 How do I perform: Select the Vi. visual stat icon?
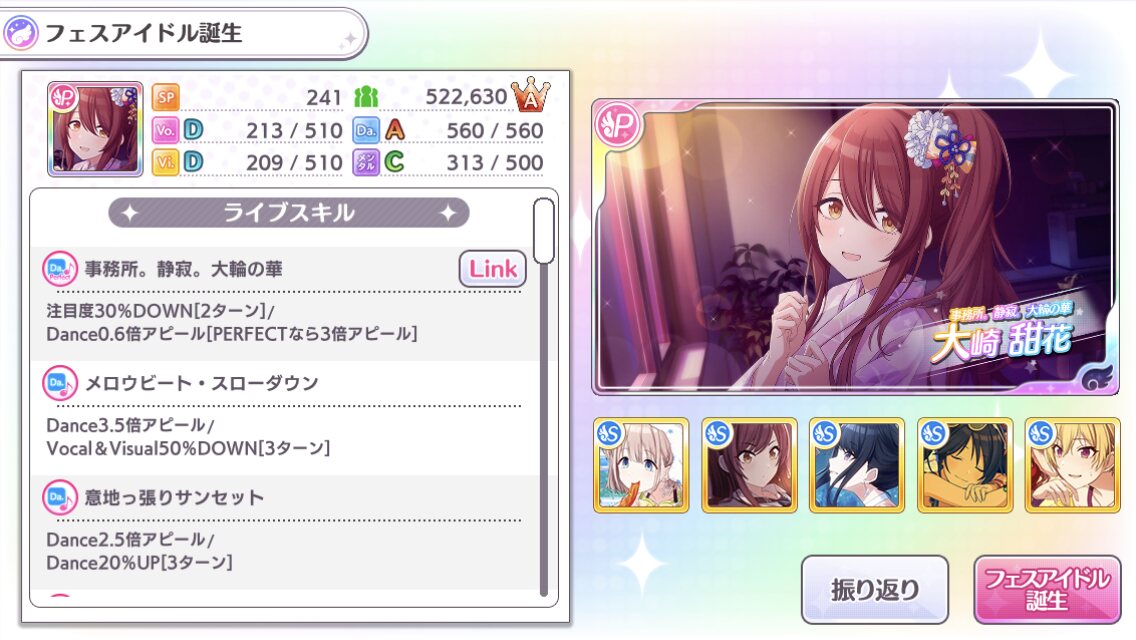[165, 162]
